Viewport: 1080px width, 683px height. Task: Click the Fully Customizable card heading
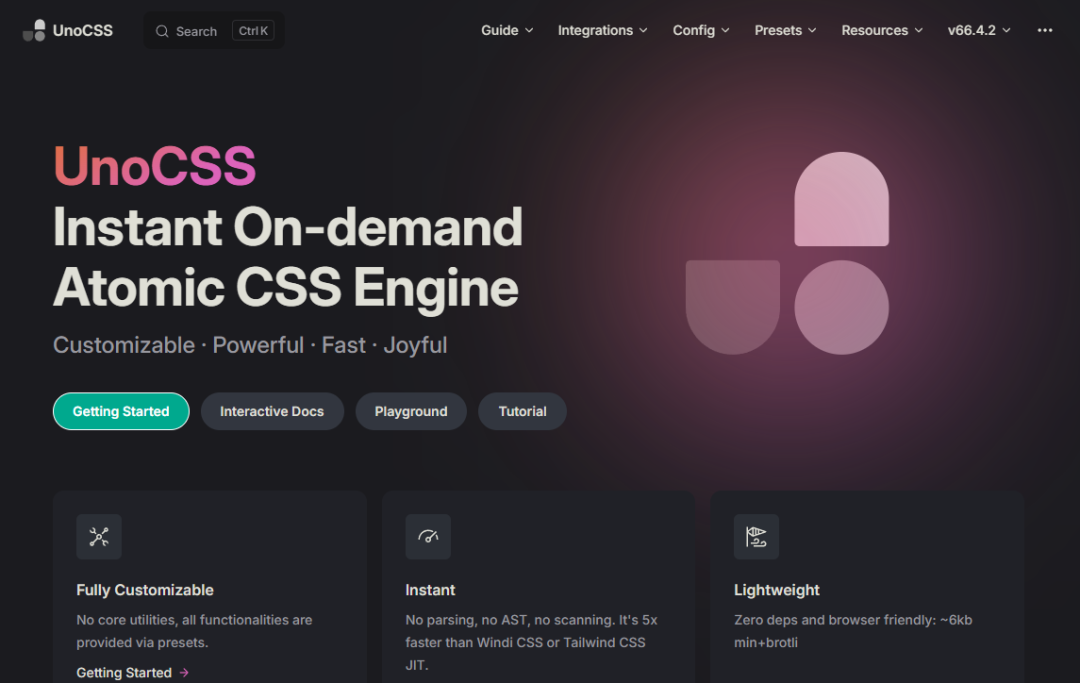(145, 590)
